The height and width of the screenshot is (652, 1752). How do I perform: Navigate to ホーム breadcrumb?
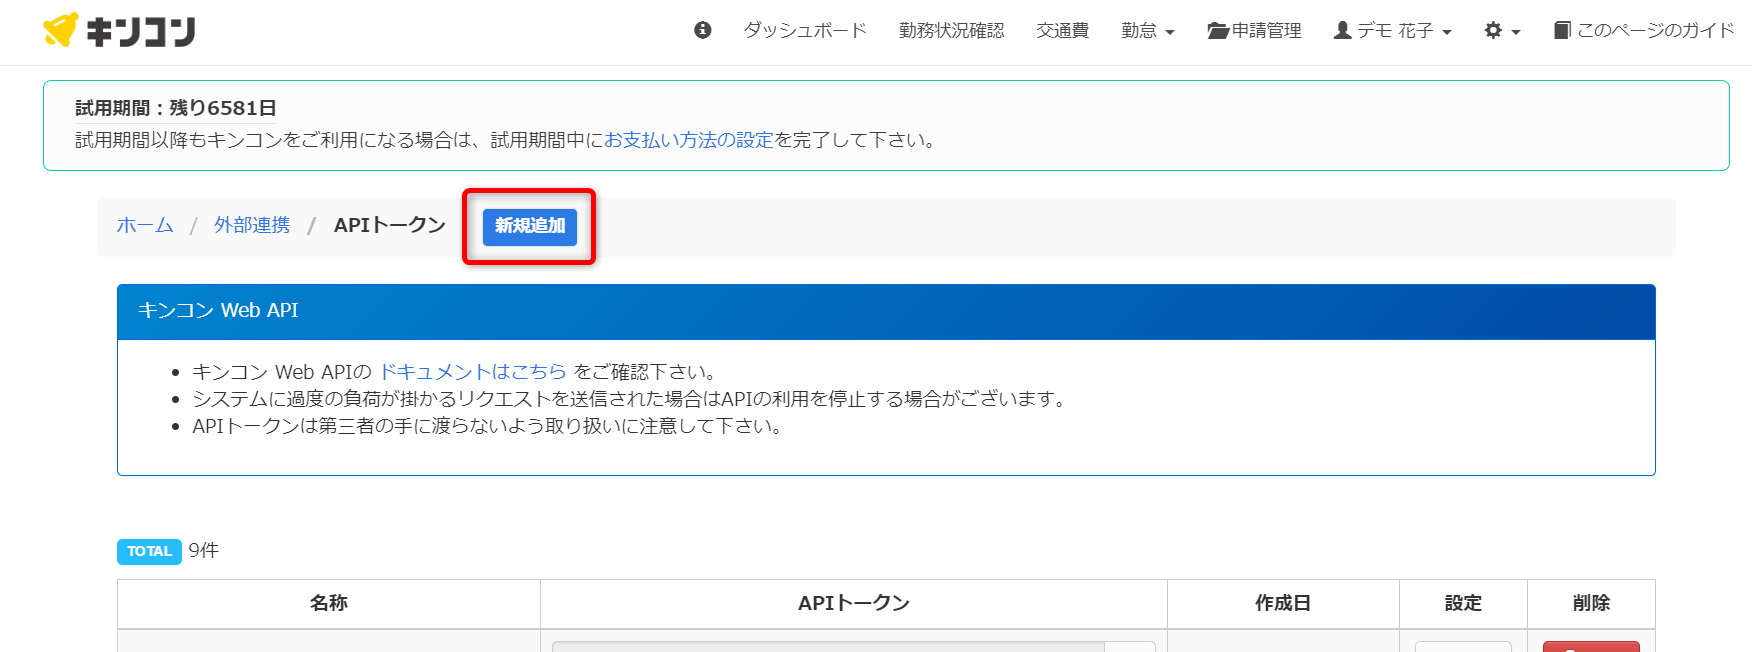[145, 225]
